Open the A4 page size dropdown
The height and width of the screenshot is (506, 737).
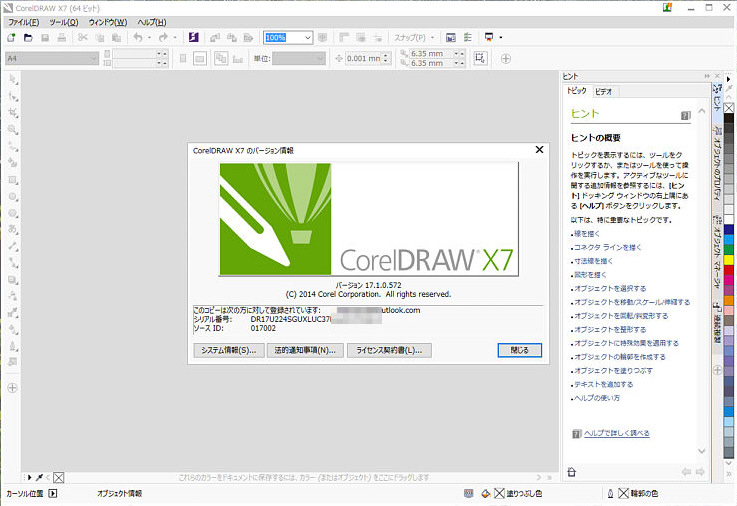point(93,59)
